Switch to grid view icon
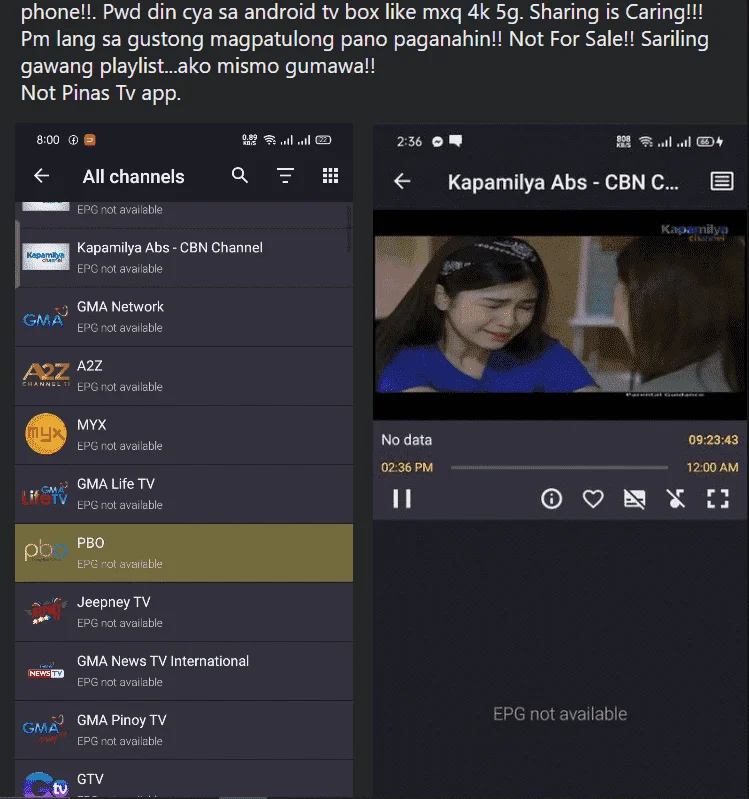Screen dimensions: 749x799 [330, 176]
